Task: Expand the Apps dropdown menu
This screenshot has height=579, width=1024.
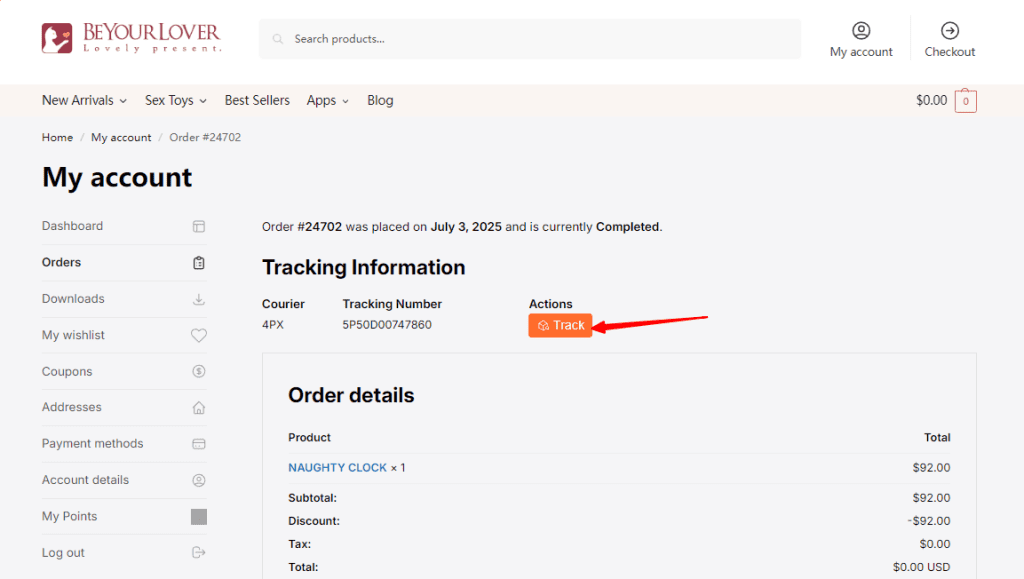Action: [x=327, y=101]
